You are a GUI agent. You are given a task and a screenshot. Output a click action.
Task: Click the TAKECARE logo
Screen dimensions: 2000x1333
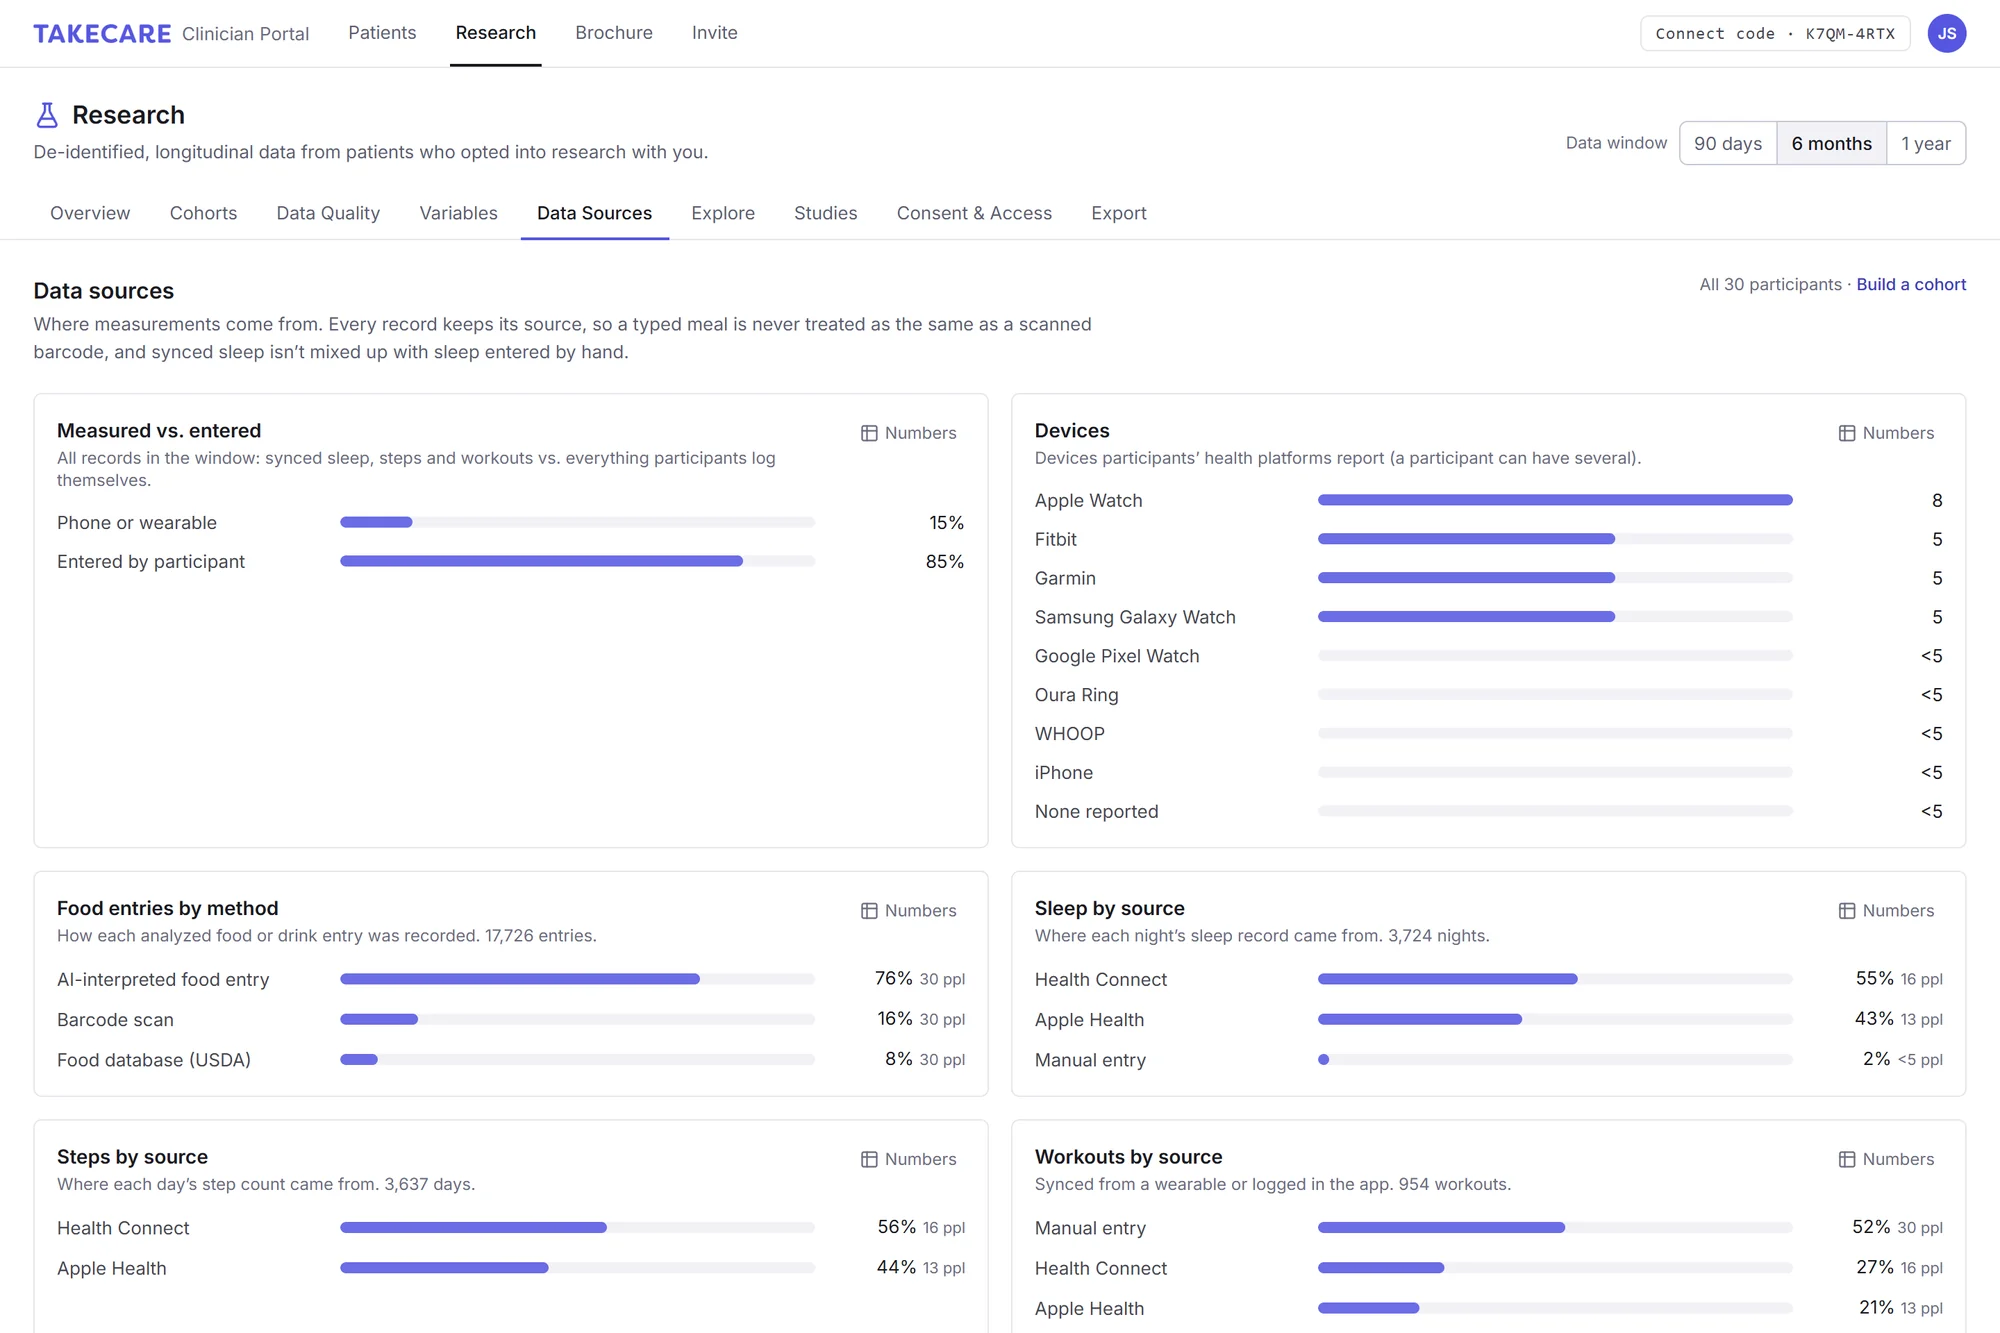[x=102, y=34]
